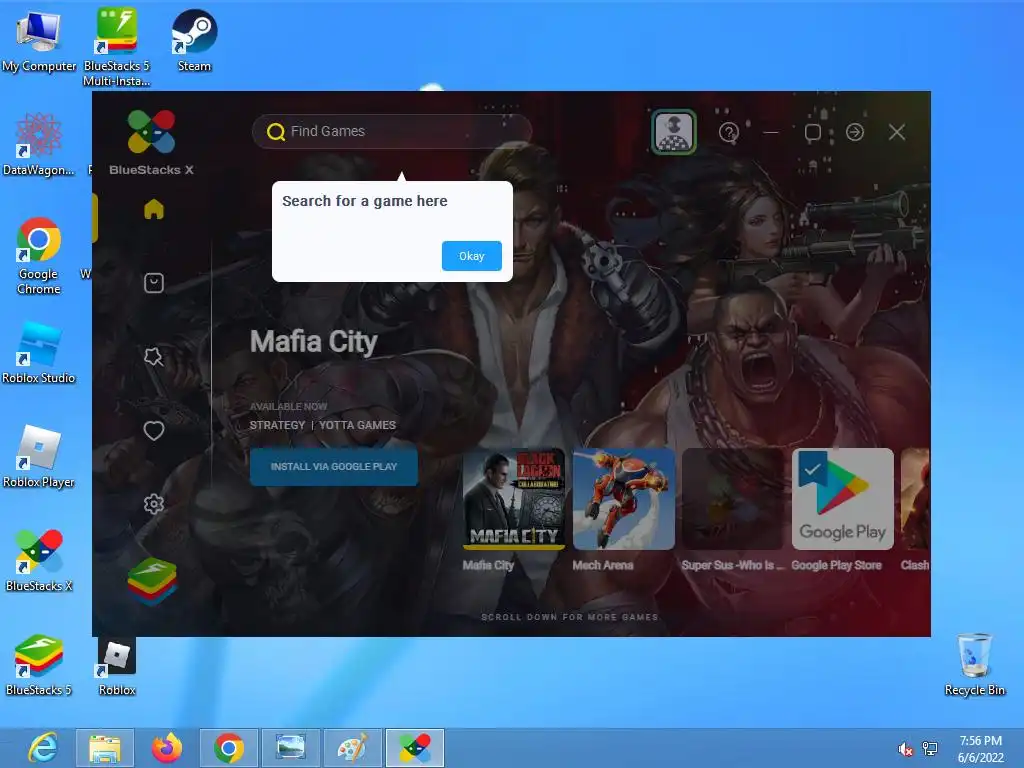Launch Internet Explorer from taskbar
1024x768 pixels.
[43, 748]
